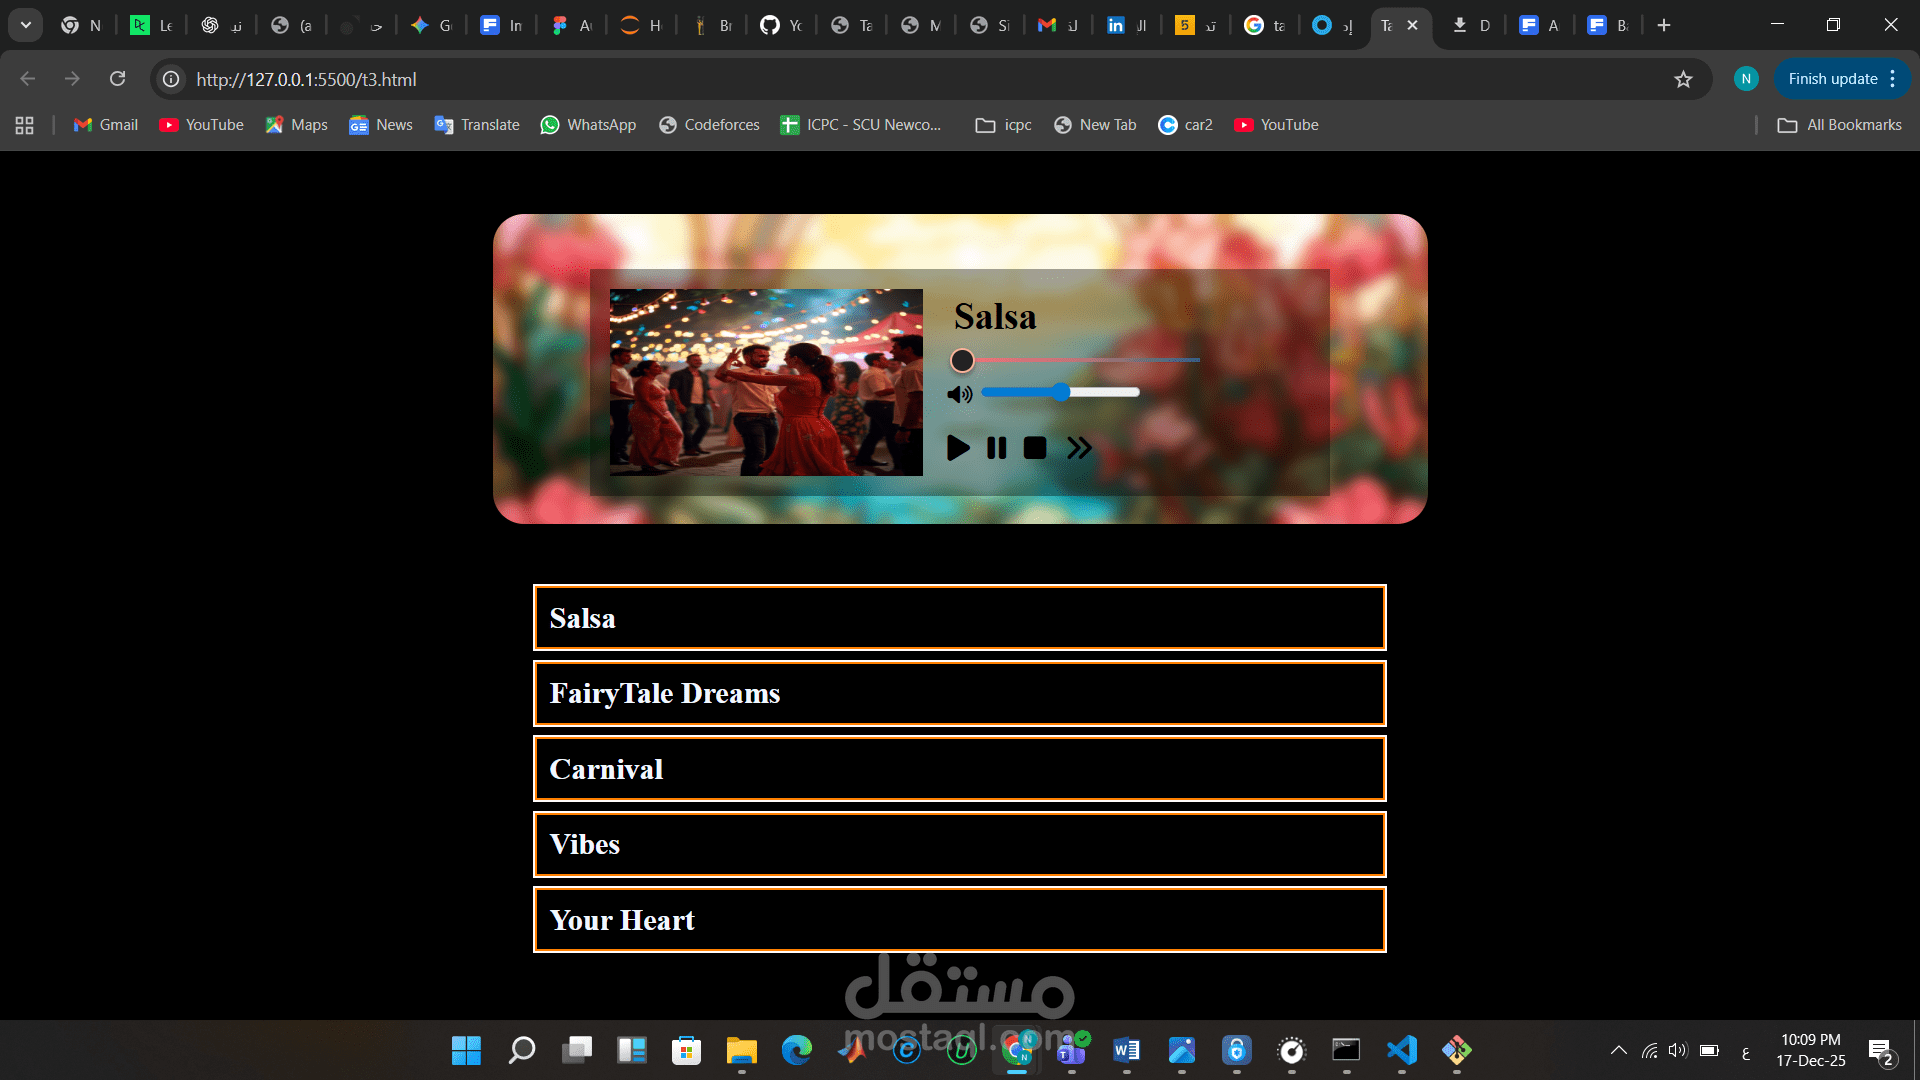This screenshot has width=1920, height=1080.
Task: Expand the tab search dropdown
Action: (26, 25)
